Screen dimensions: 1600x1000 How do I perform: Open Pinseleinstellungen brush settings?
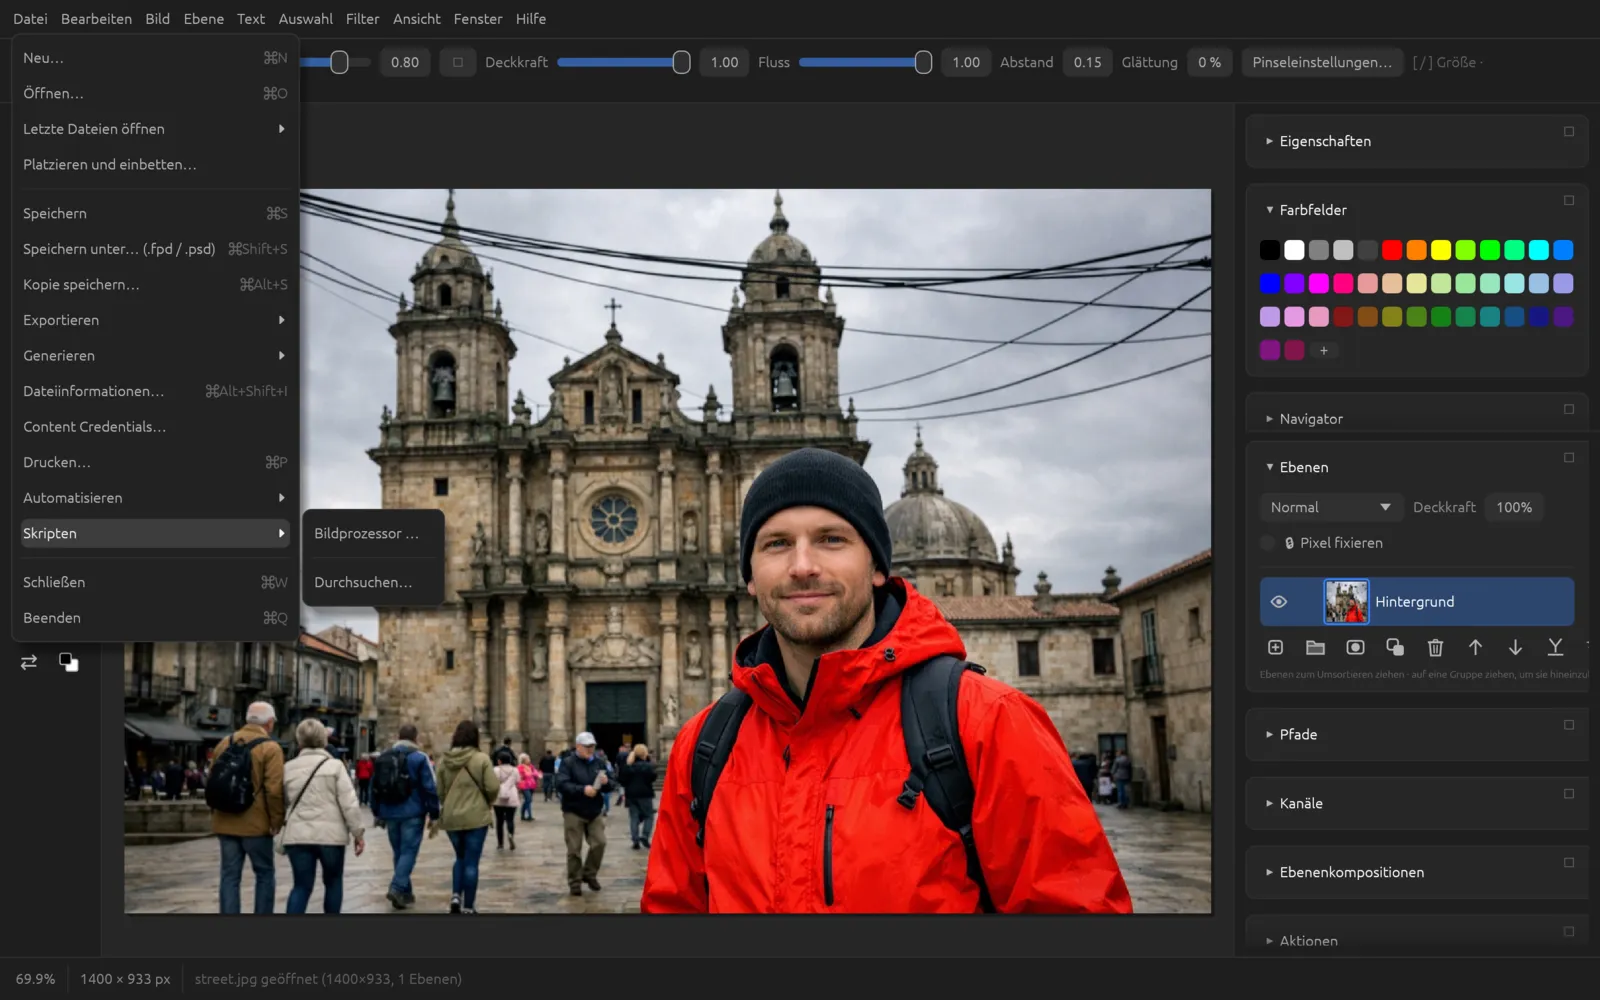pos(1321,62)
